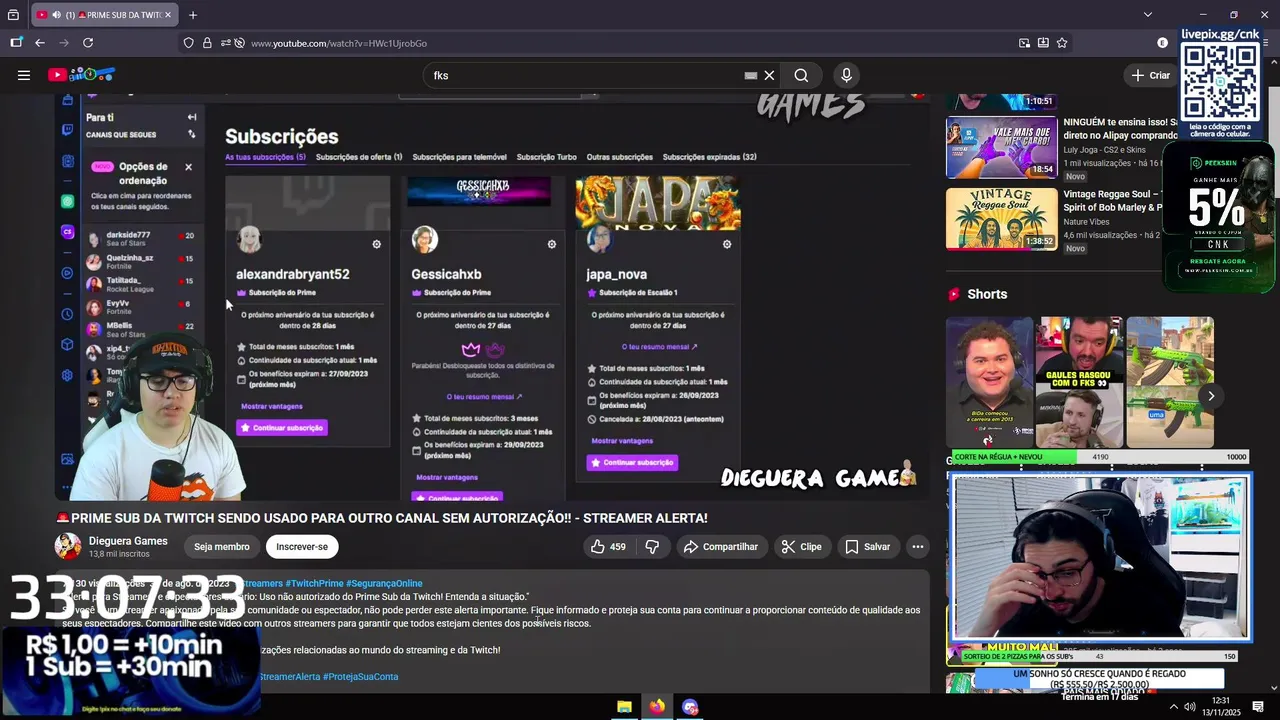1280x720 pixels.
Task: Open the YouTube guide hamburger menu
Action: 24,75
